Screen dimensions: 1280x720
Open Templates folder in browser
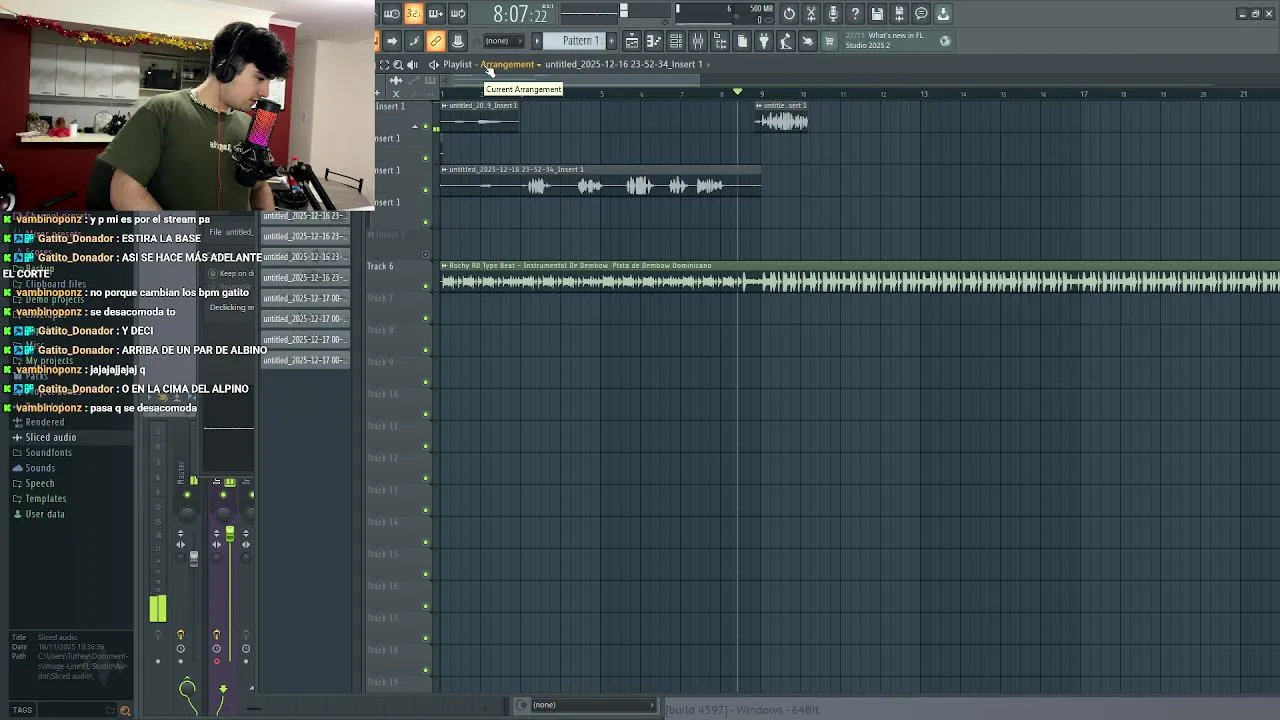[x=45, y=498]
